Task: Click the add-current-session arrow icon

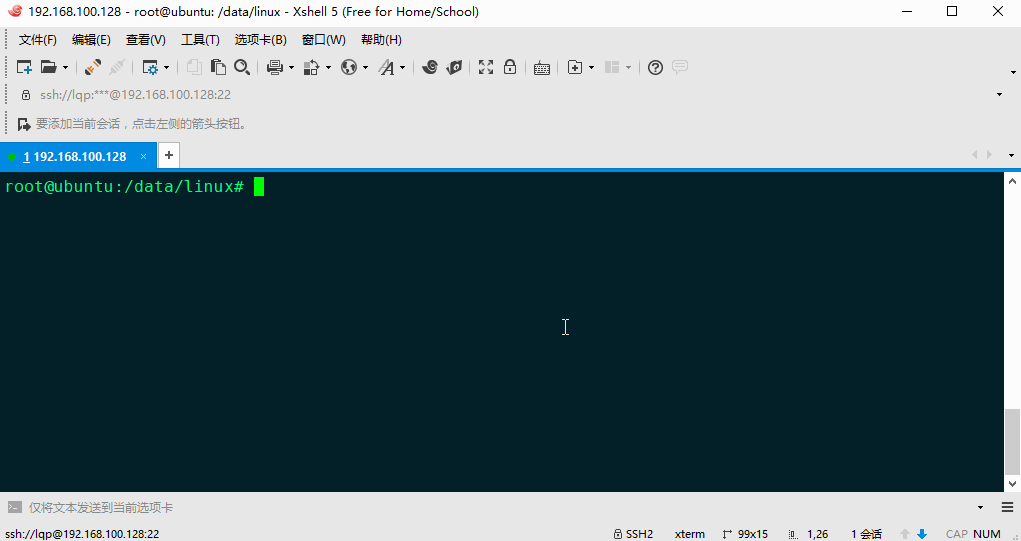Action: (x=24, y=124)
